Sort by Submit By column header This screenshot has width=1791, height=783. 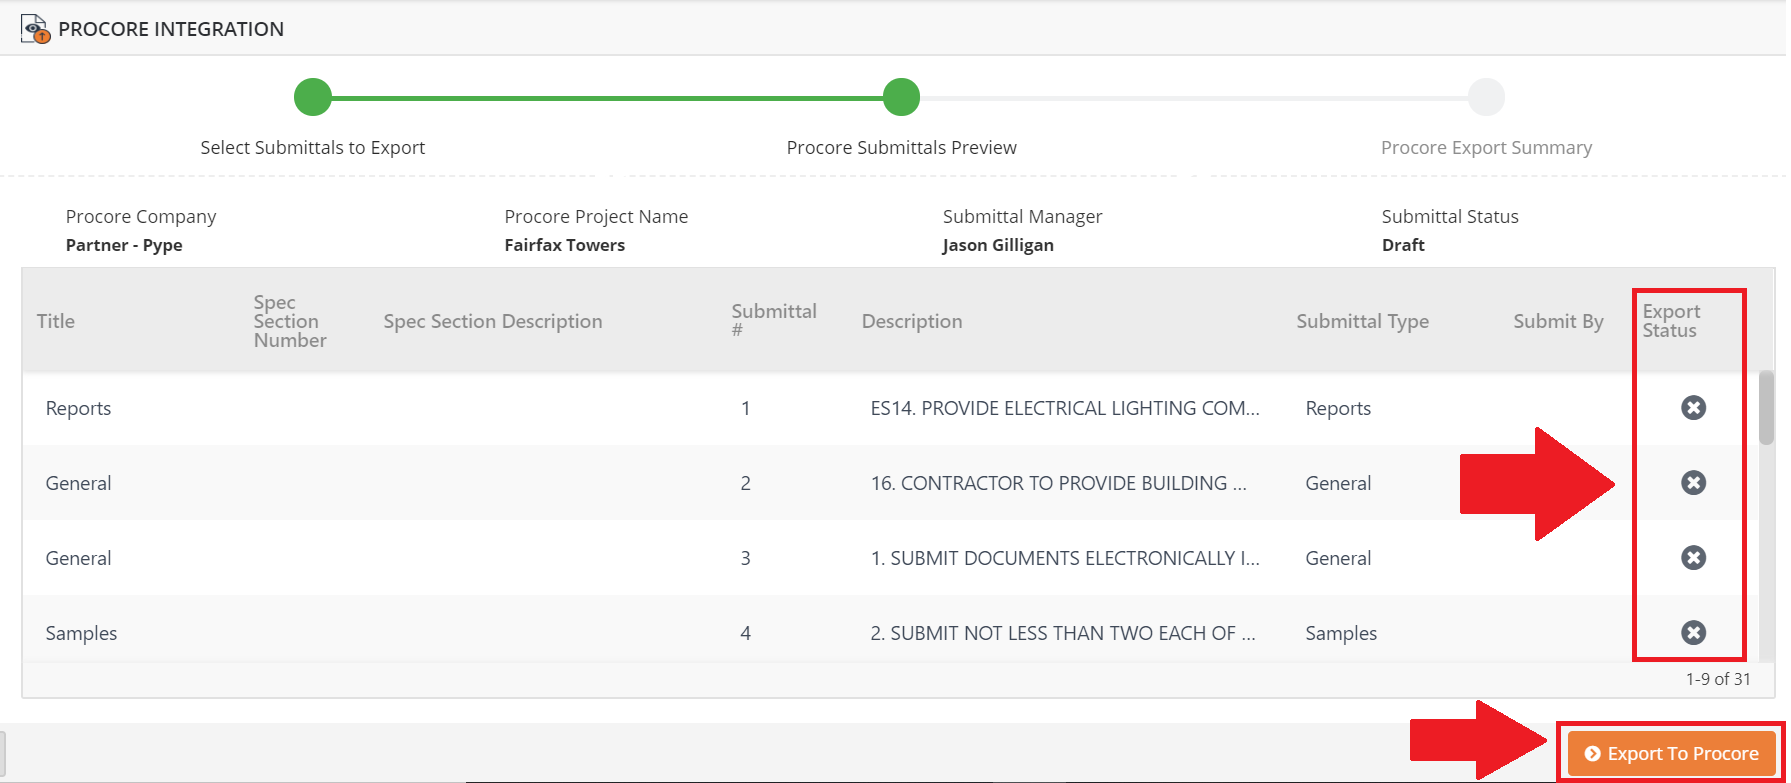(1558, 321)
